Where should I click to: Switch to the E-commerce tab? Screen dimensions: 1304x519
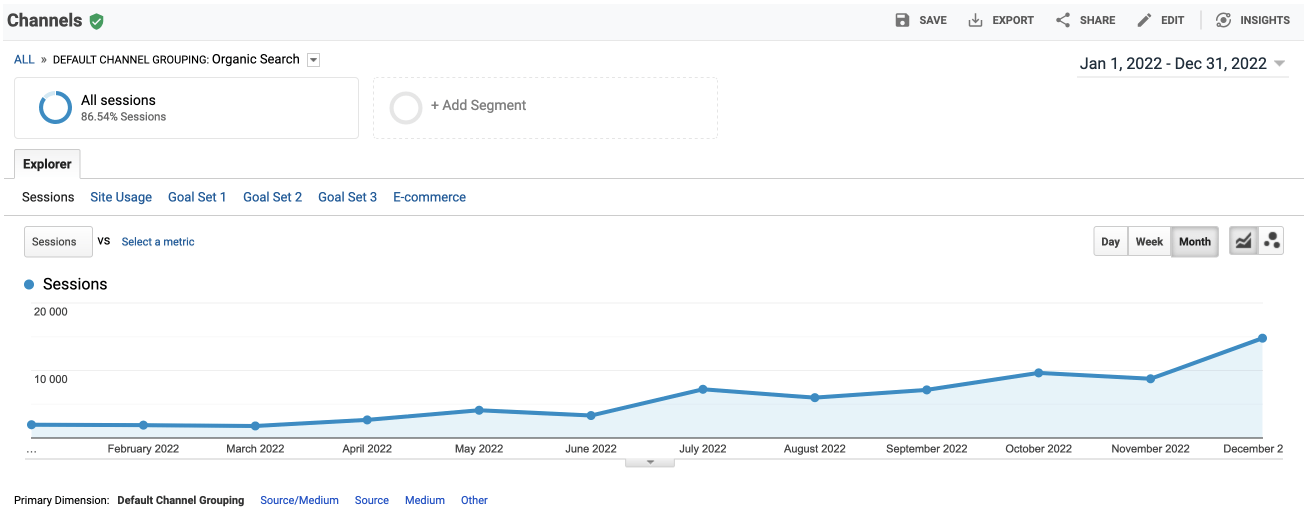click(429, 197)
